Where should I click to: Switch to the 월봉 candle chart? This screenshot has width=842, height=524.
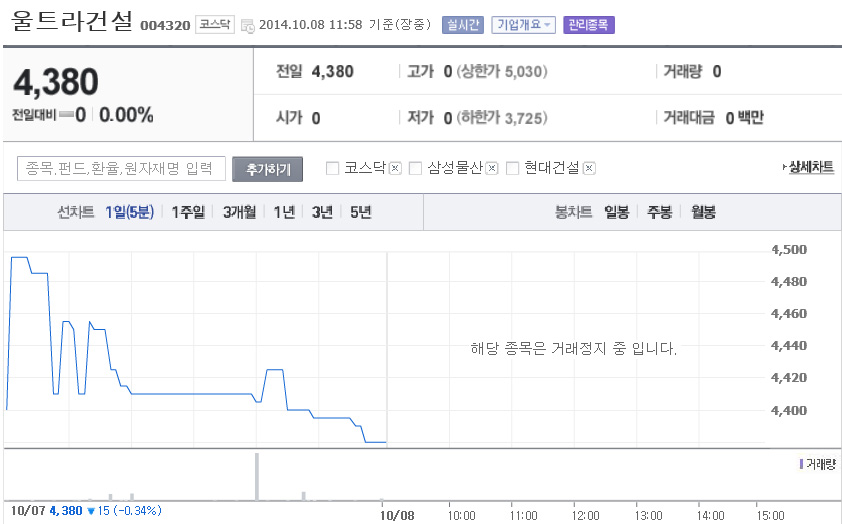[x=703, y=212]
